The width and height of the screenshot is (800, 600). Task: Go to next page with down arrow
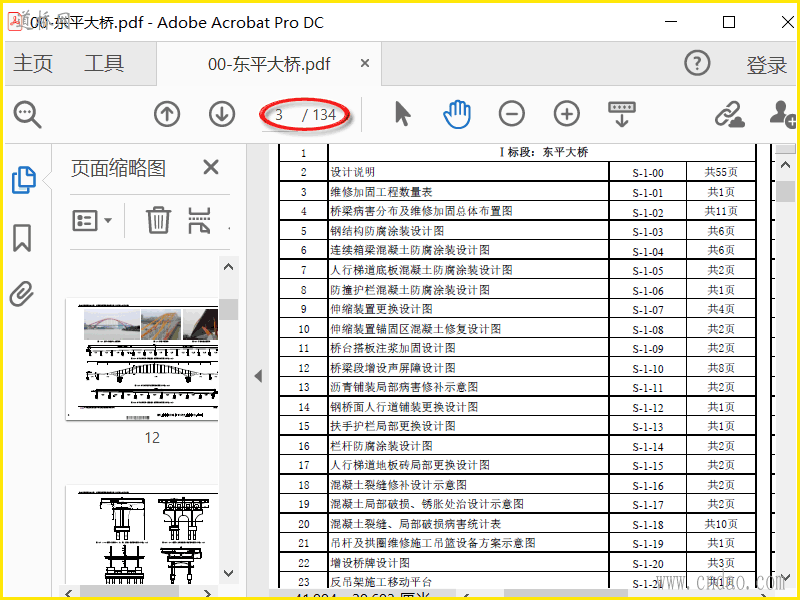click(222, 114)
